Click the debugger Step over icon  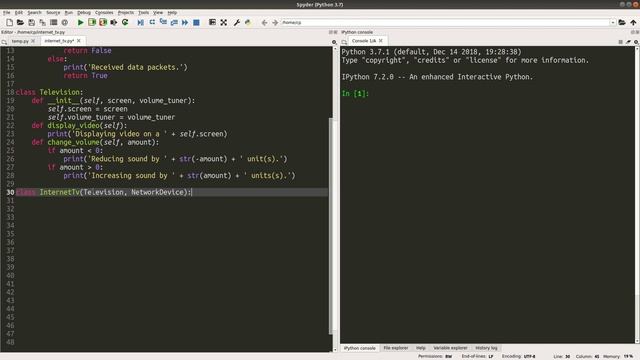(152, 22)
